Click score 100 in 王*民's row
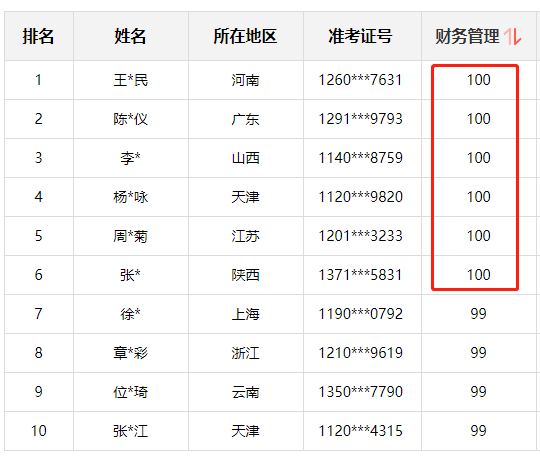 pos(478,80)
